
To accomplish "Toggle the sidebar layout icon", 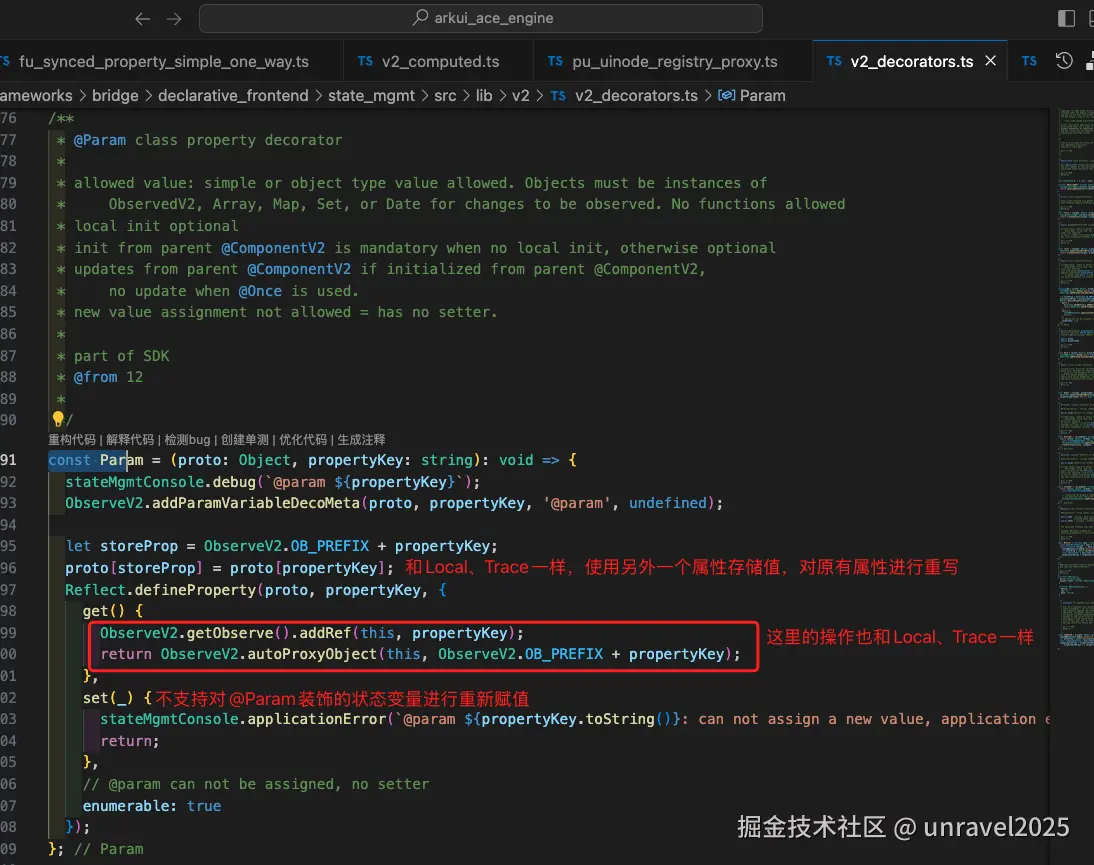I will pyautogui.click(x=1065, y=18).
